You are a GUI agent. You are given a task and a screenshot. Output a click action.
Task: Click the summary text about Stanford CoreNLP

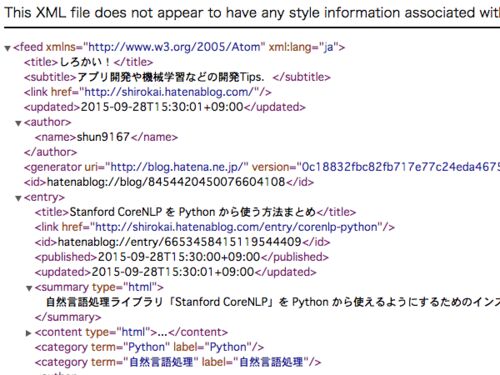click(273, 302)
